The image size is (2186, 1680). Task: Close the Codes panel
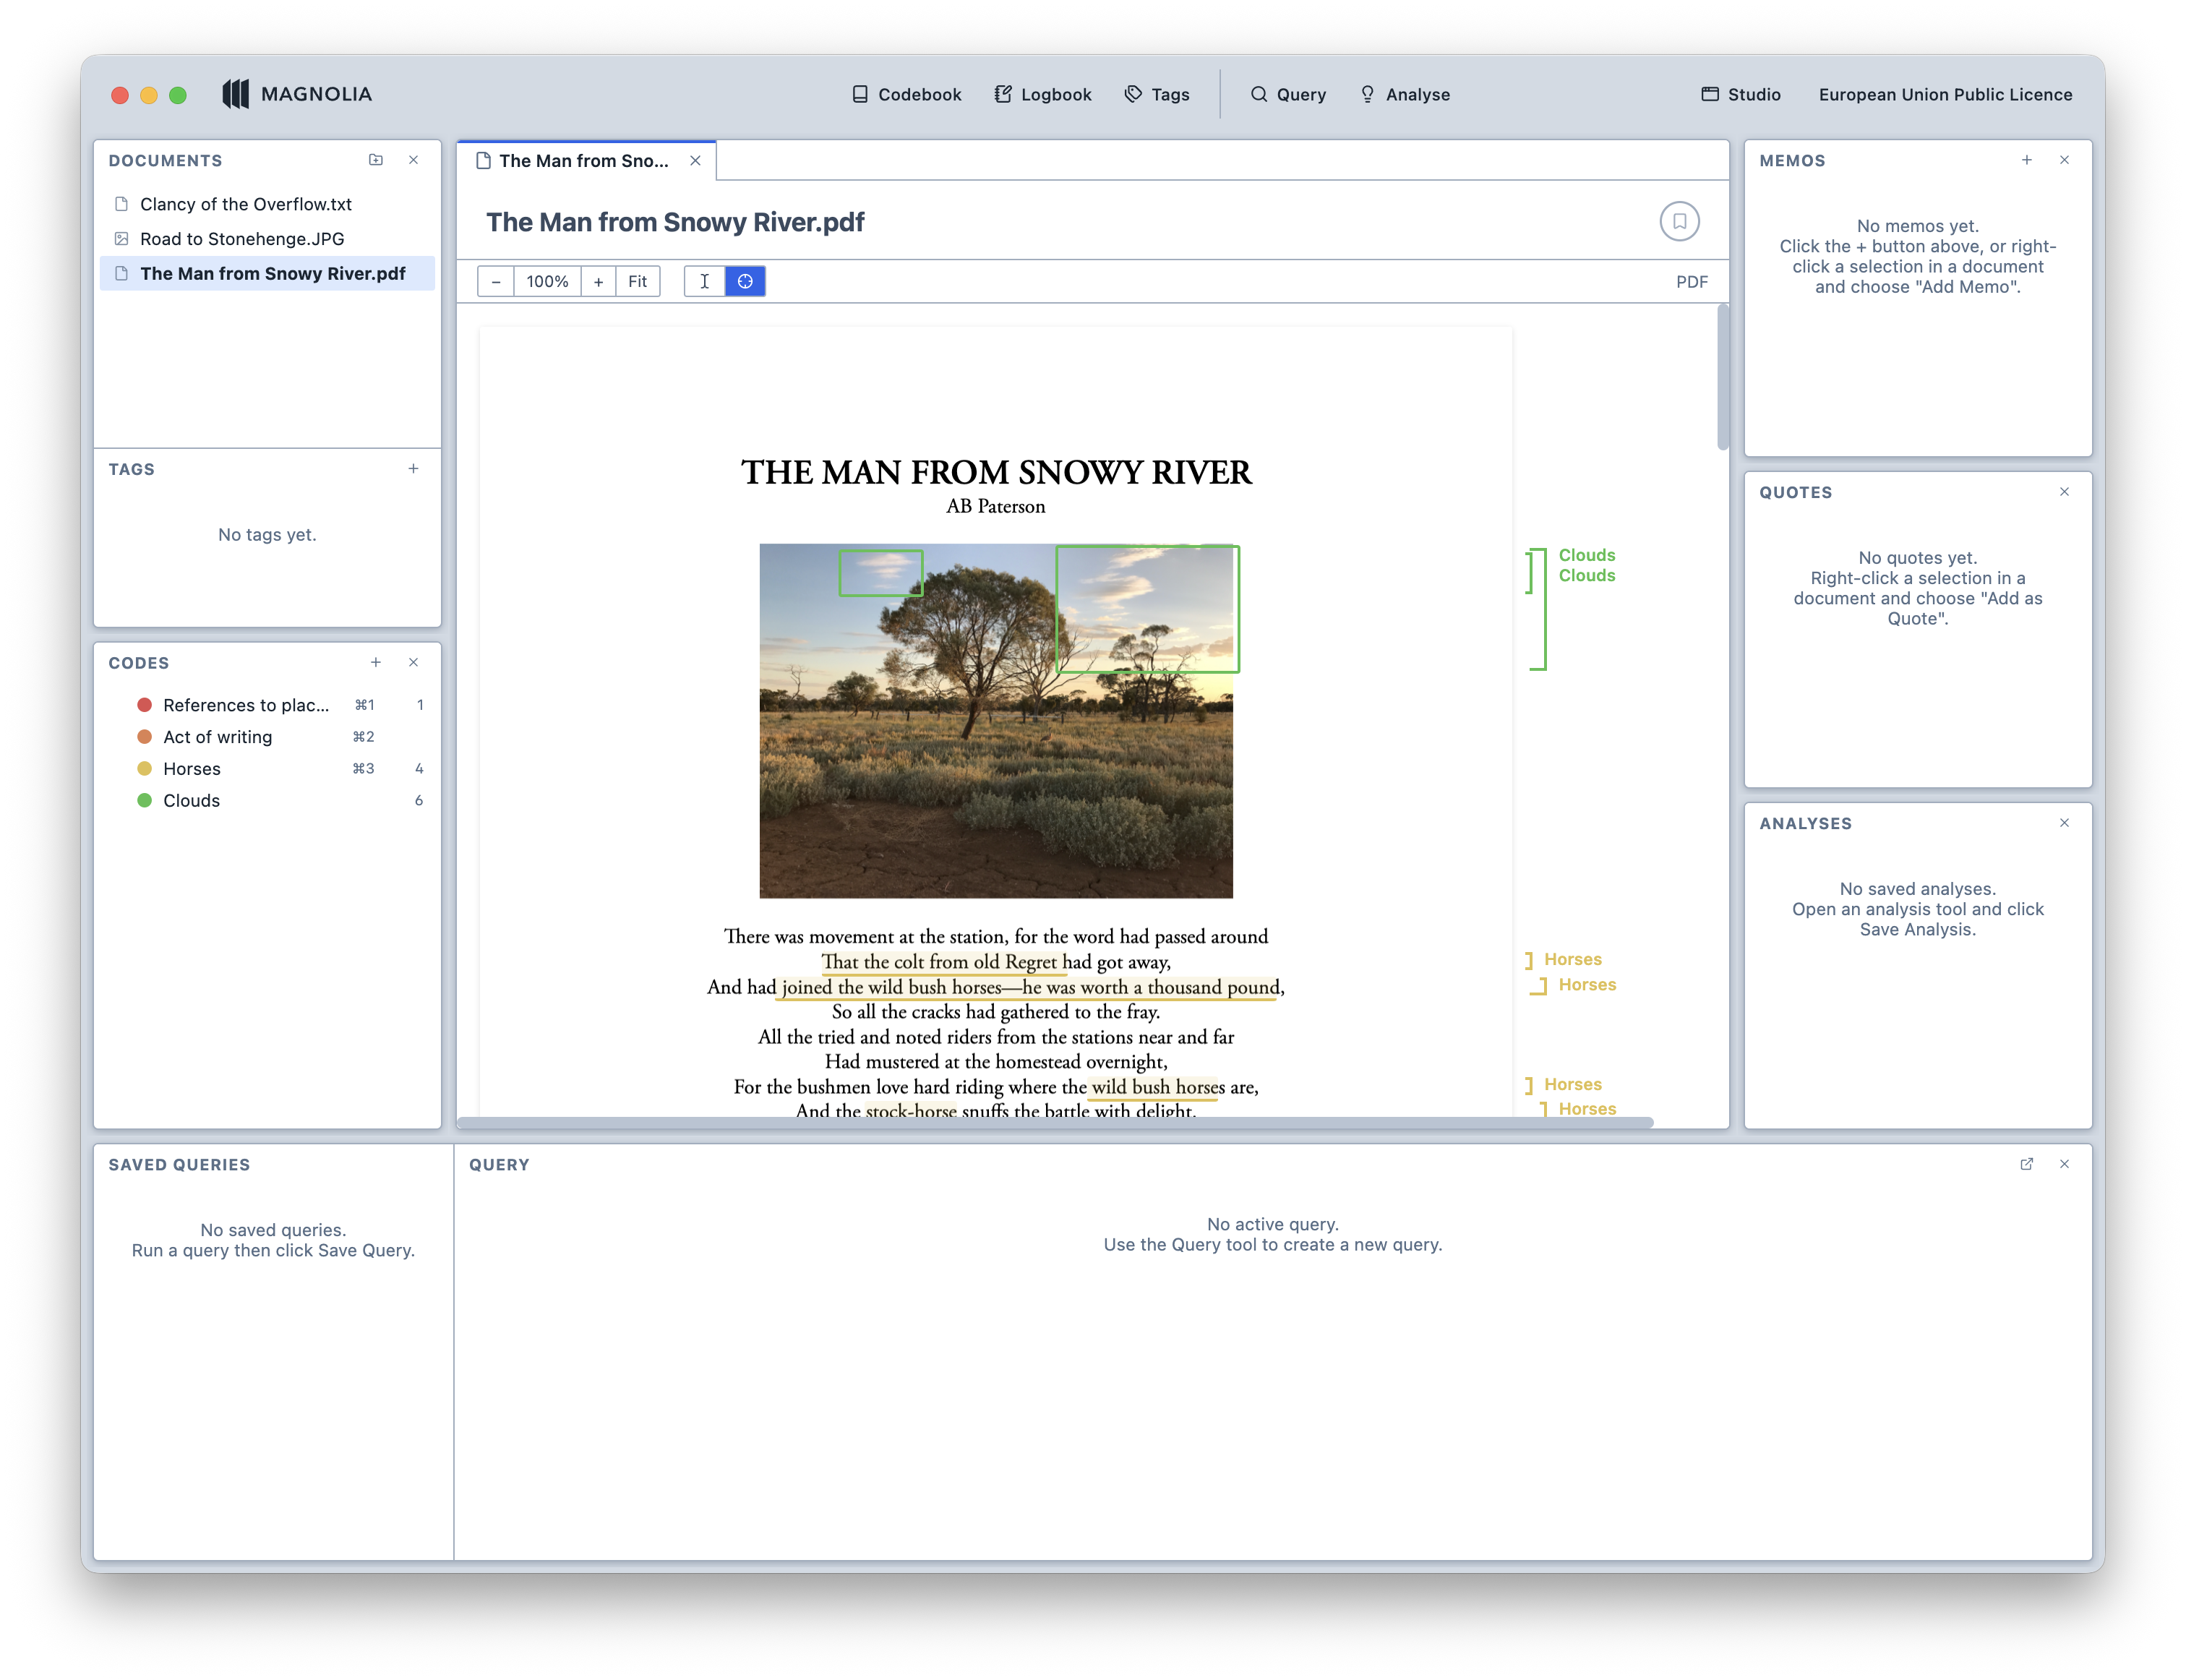pyautogui.click(x=413, y=663)
